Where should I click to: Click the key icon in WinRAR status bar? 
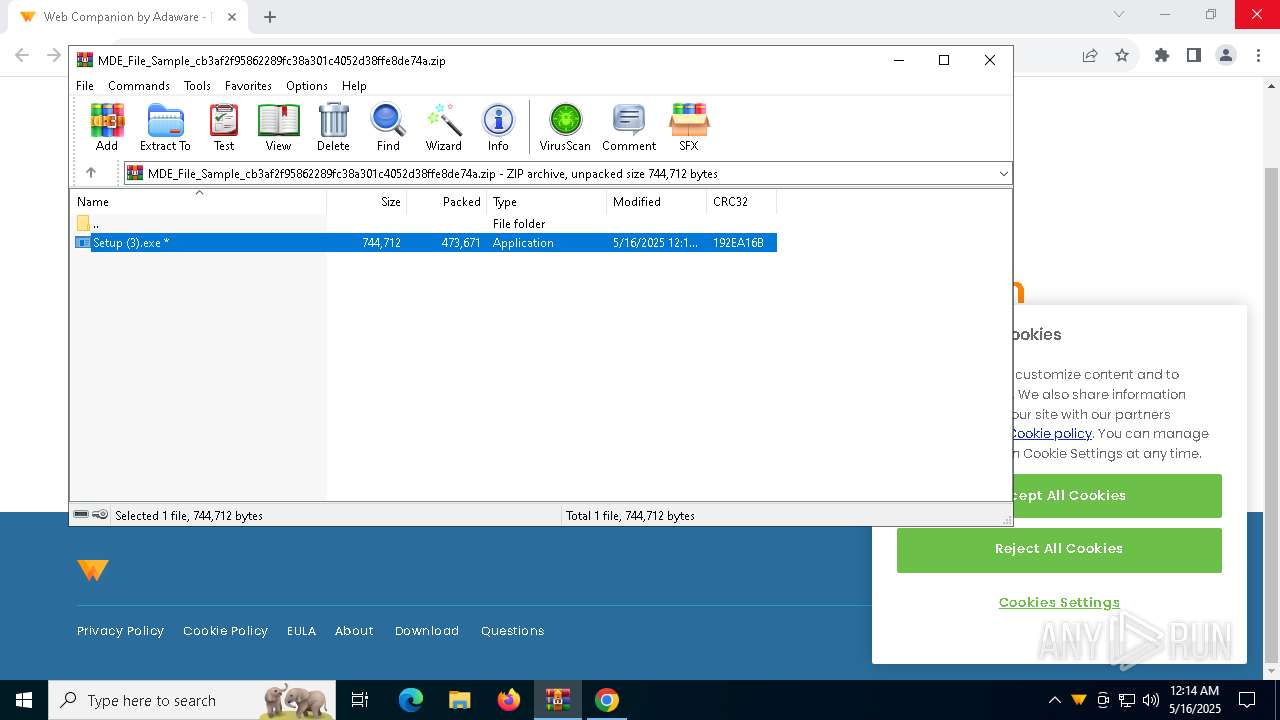click(x=100, y=515)
